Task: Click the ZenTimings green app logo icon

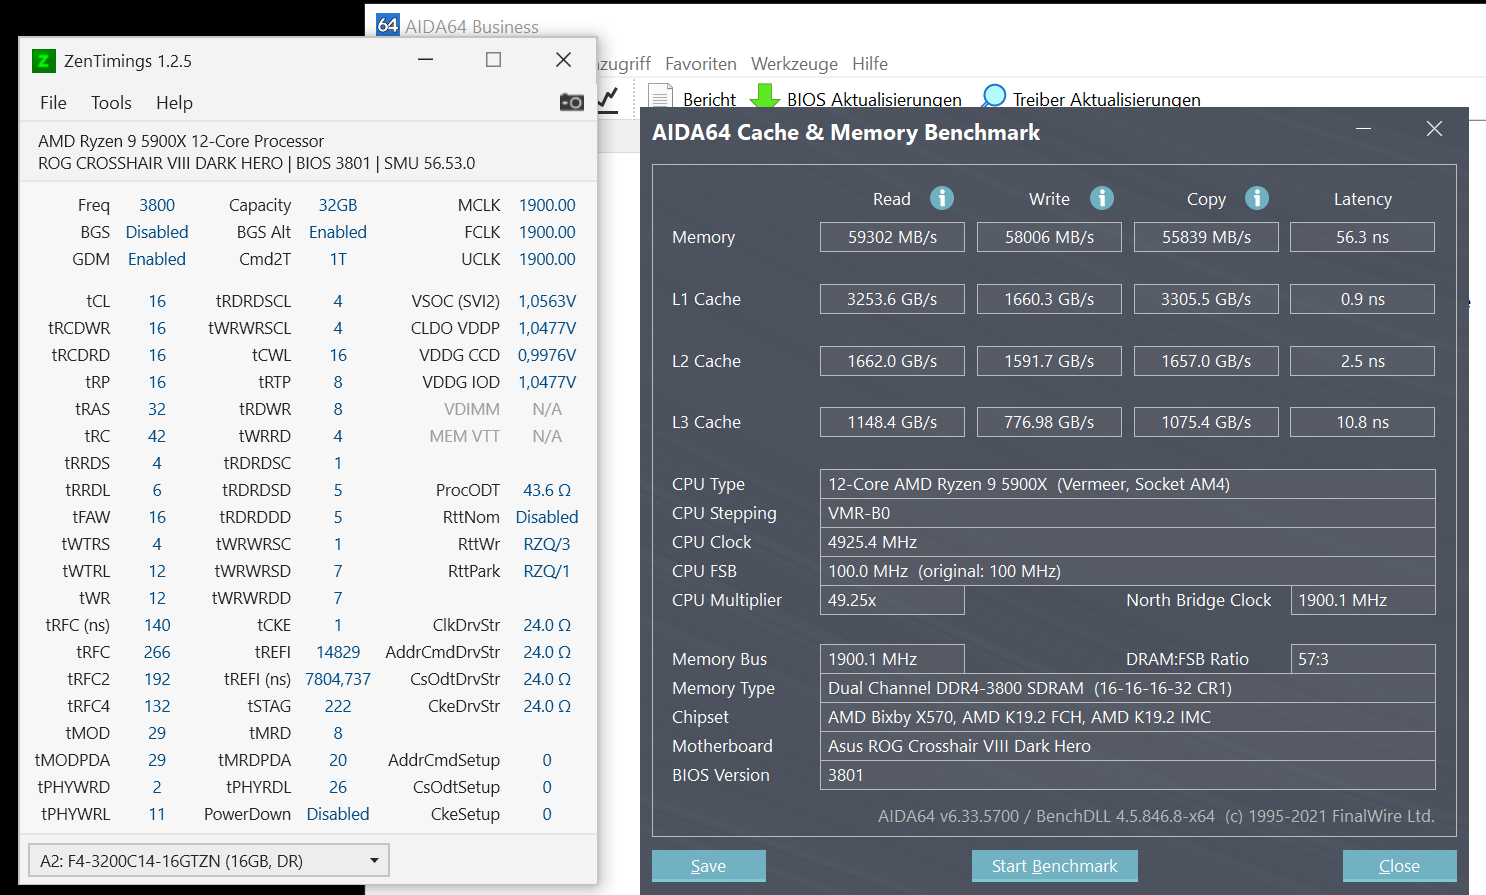Action: [43, 61]
